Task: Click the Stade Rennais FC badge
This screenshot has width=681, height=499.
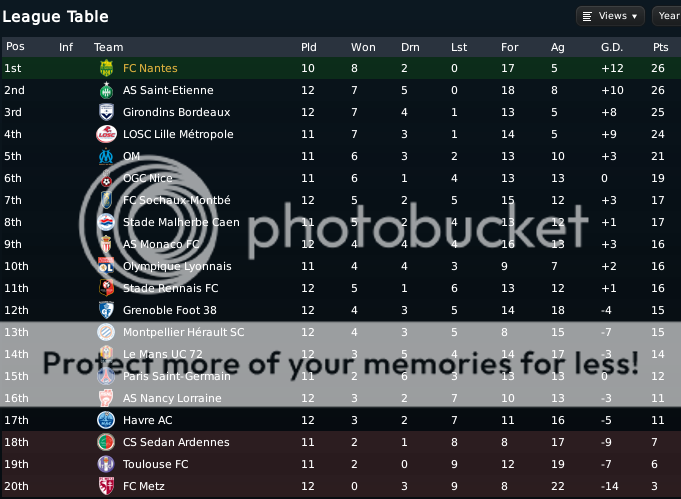Action: [105, 289]
